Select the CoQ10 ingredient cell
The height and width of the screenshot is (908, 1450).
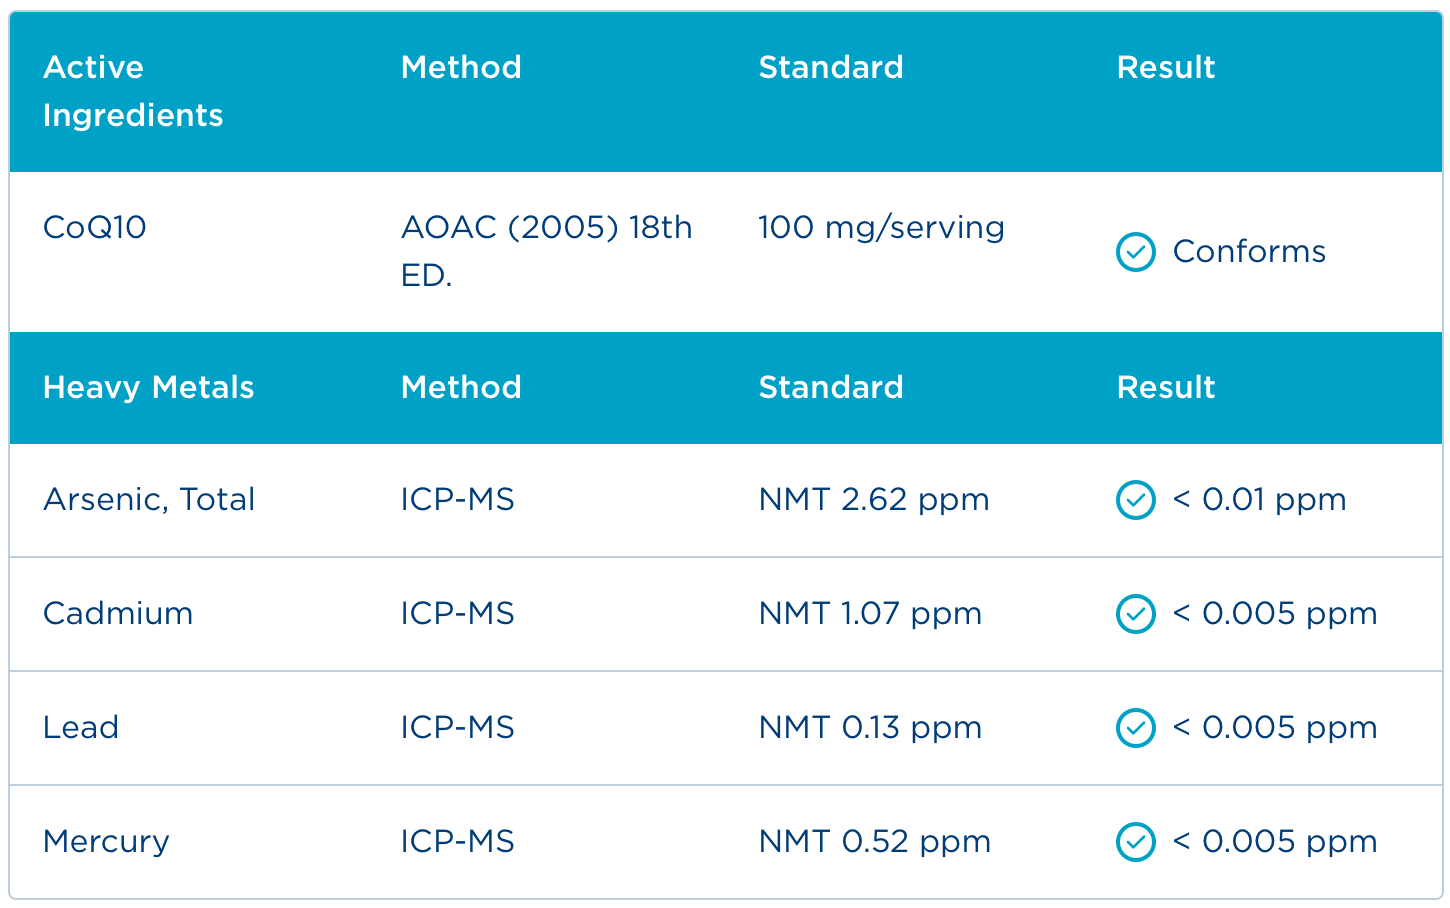(95, 227)
